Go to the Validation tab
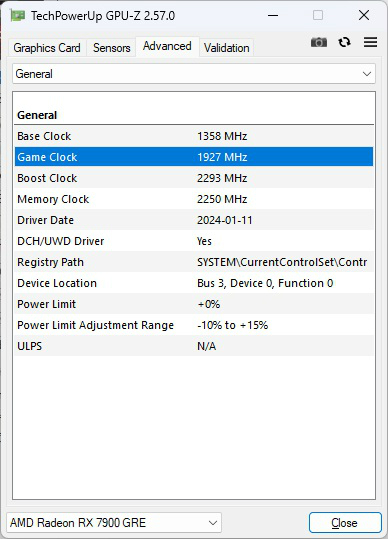 pyautogui.click(x=226, y=48)
